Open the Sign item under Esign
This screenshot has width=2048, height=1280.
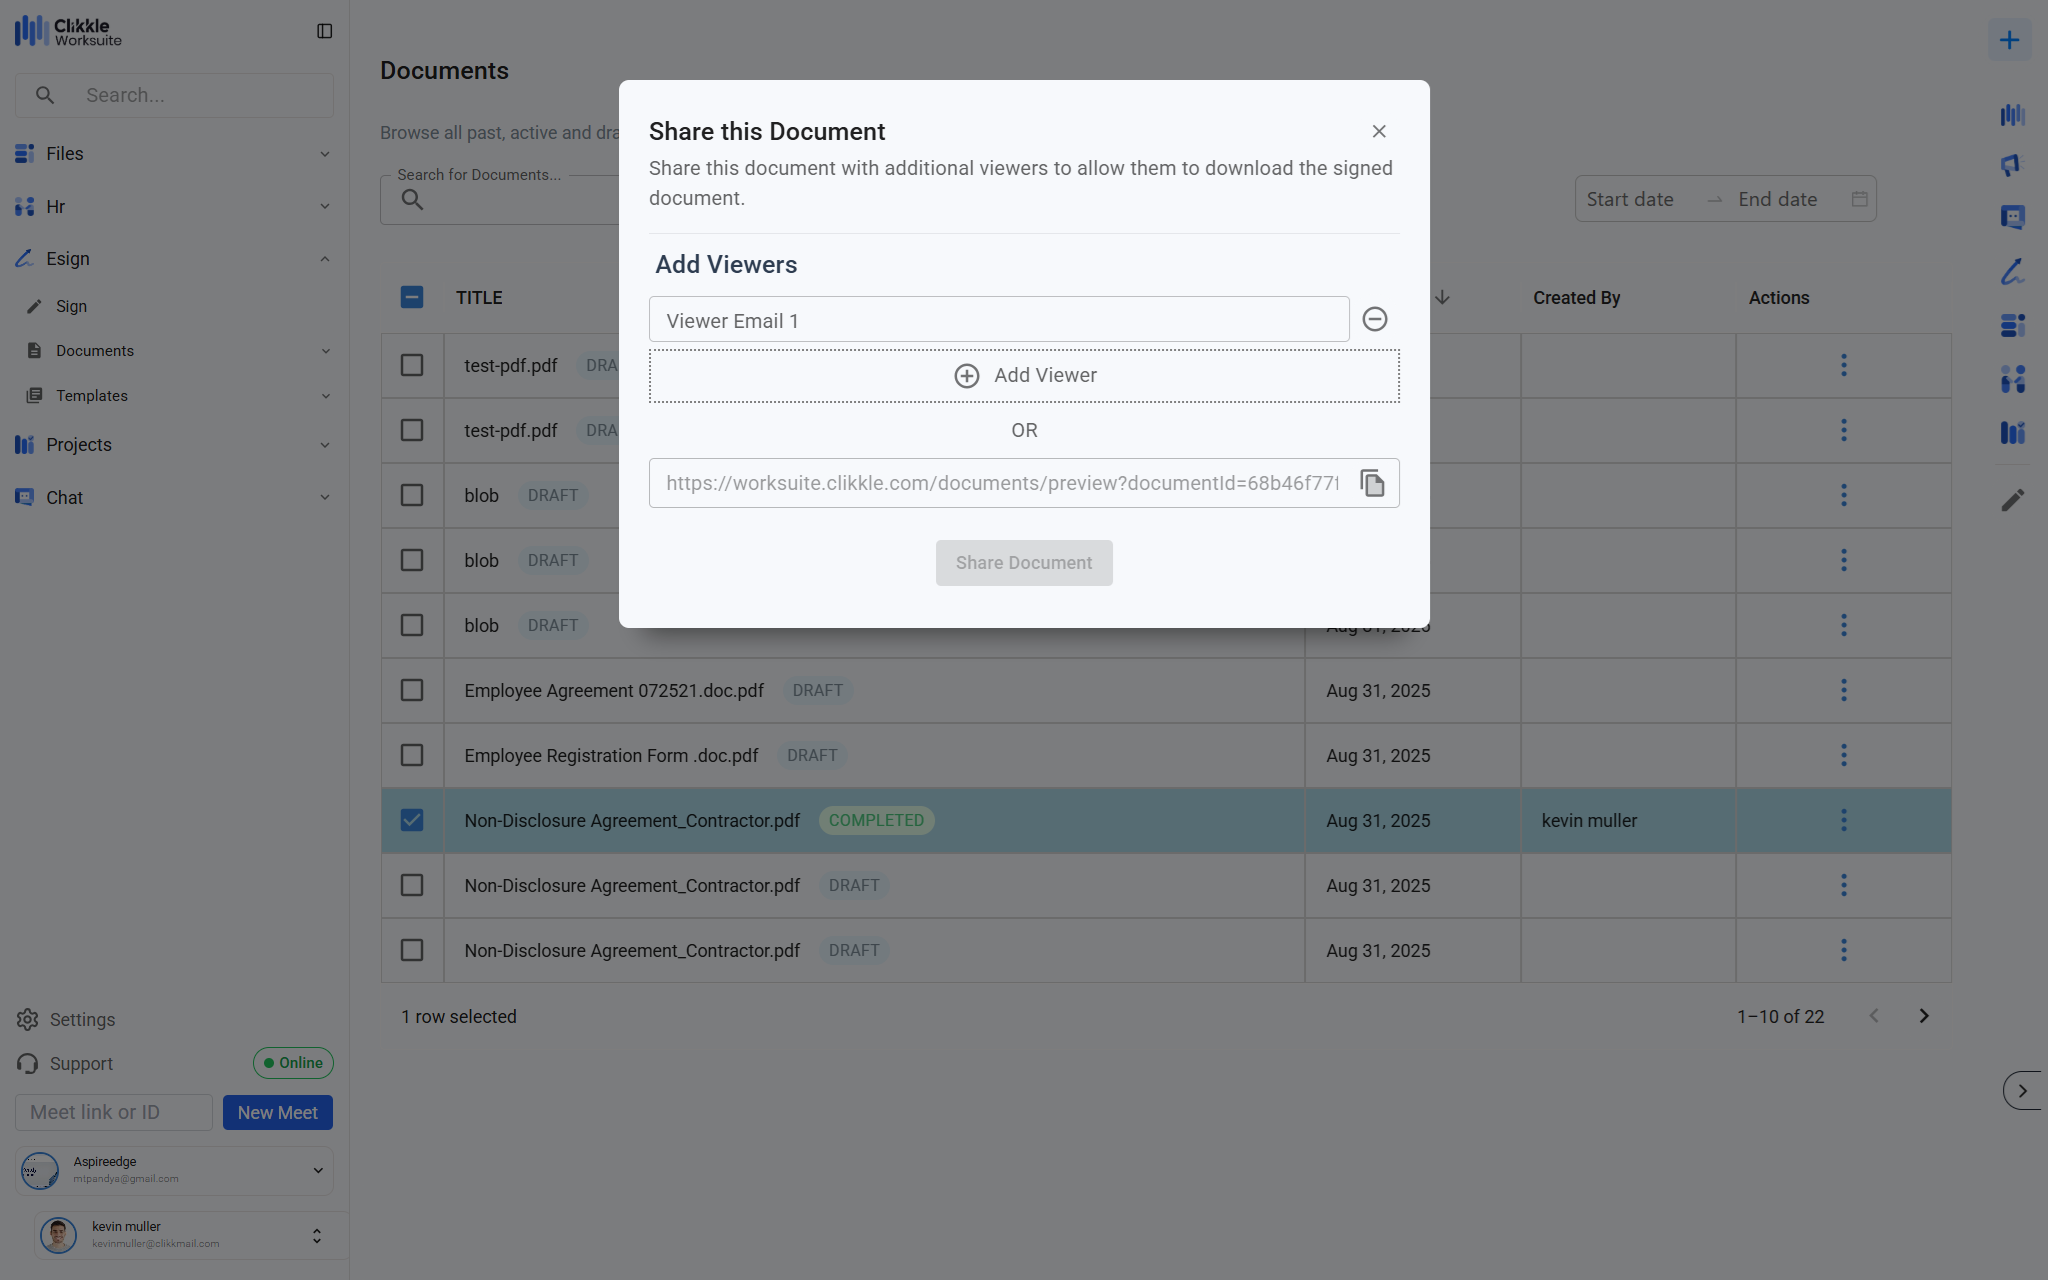(71, 306)
